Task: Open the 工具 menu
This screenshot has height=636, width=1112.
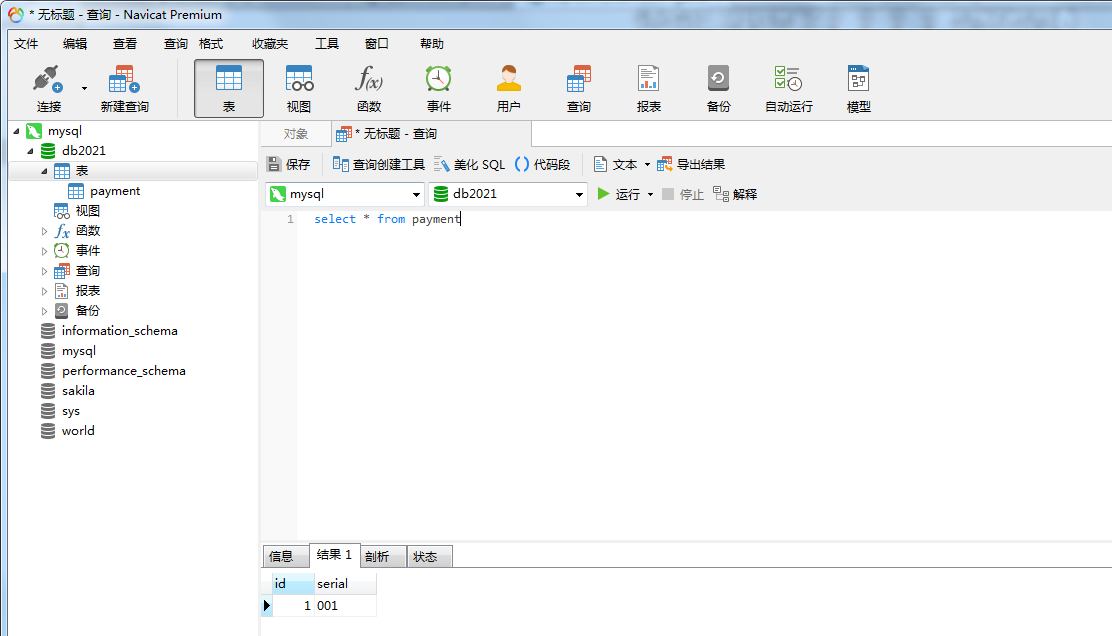Action: pos(329,43)
